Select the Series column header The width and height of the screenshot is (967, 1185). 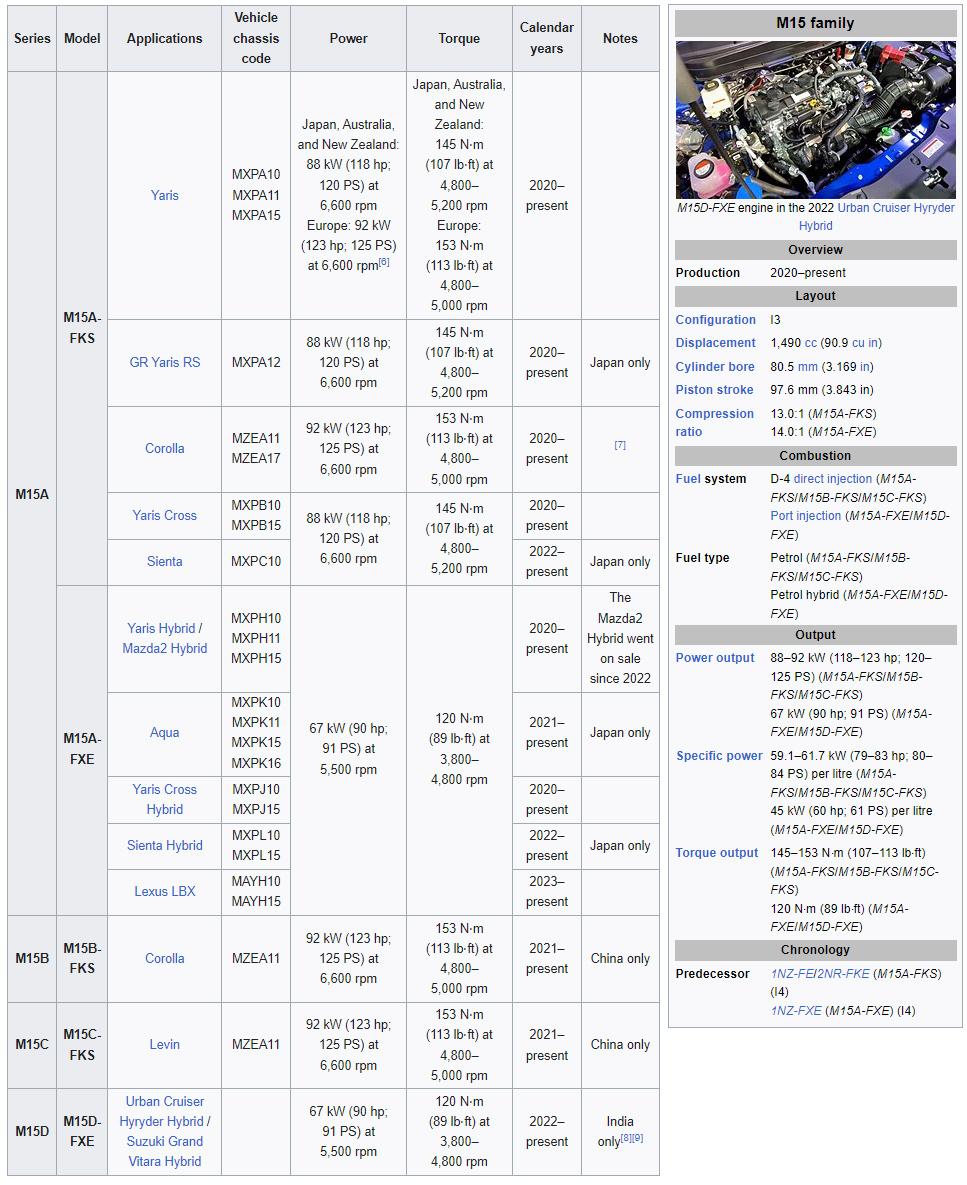(32, 39)
